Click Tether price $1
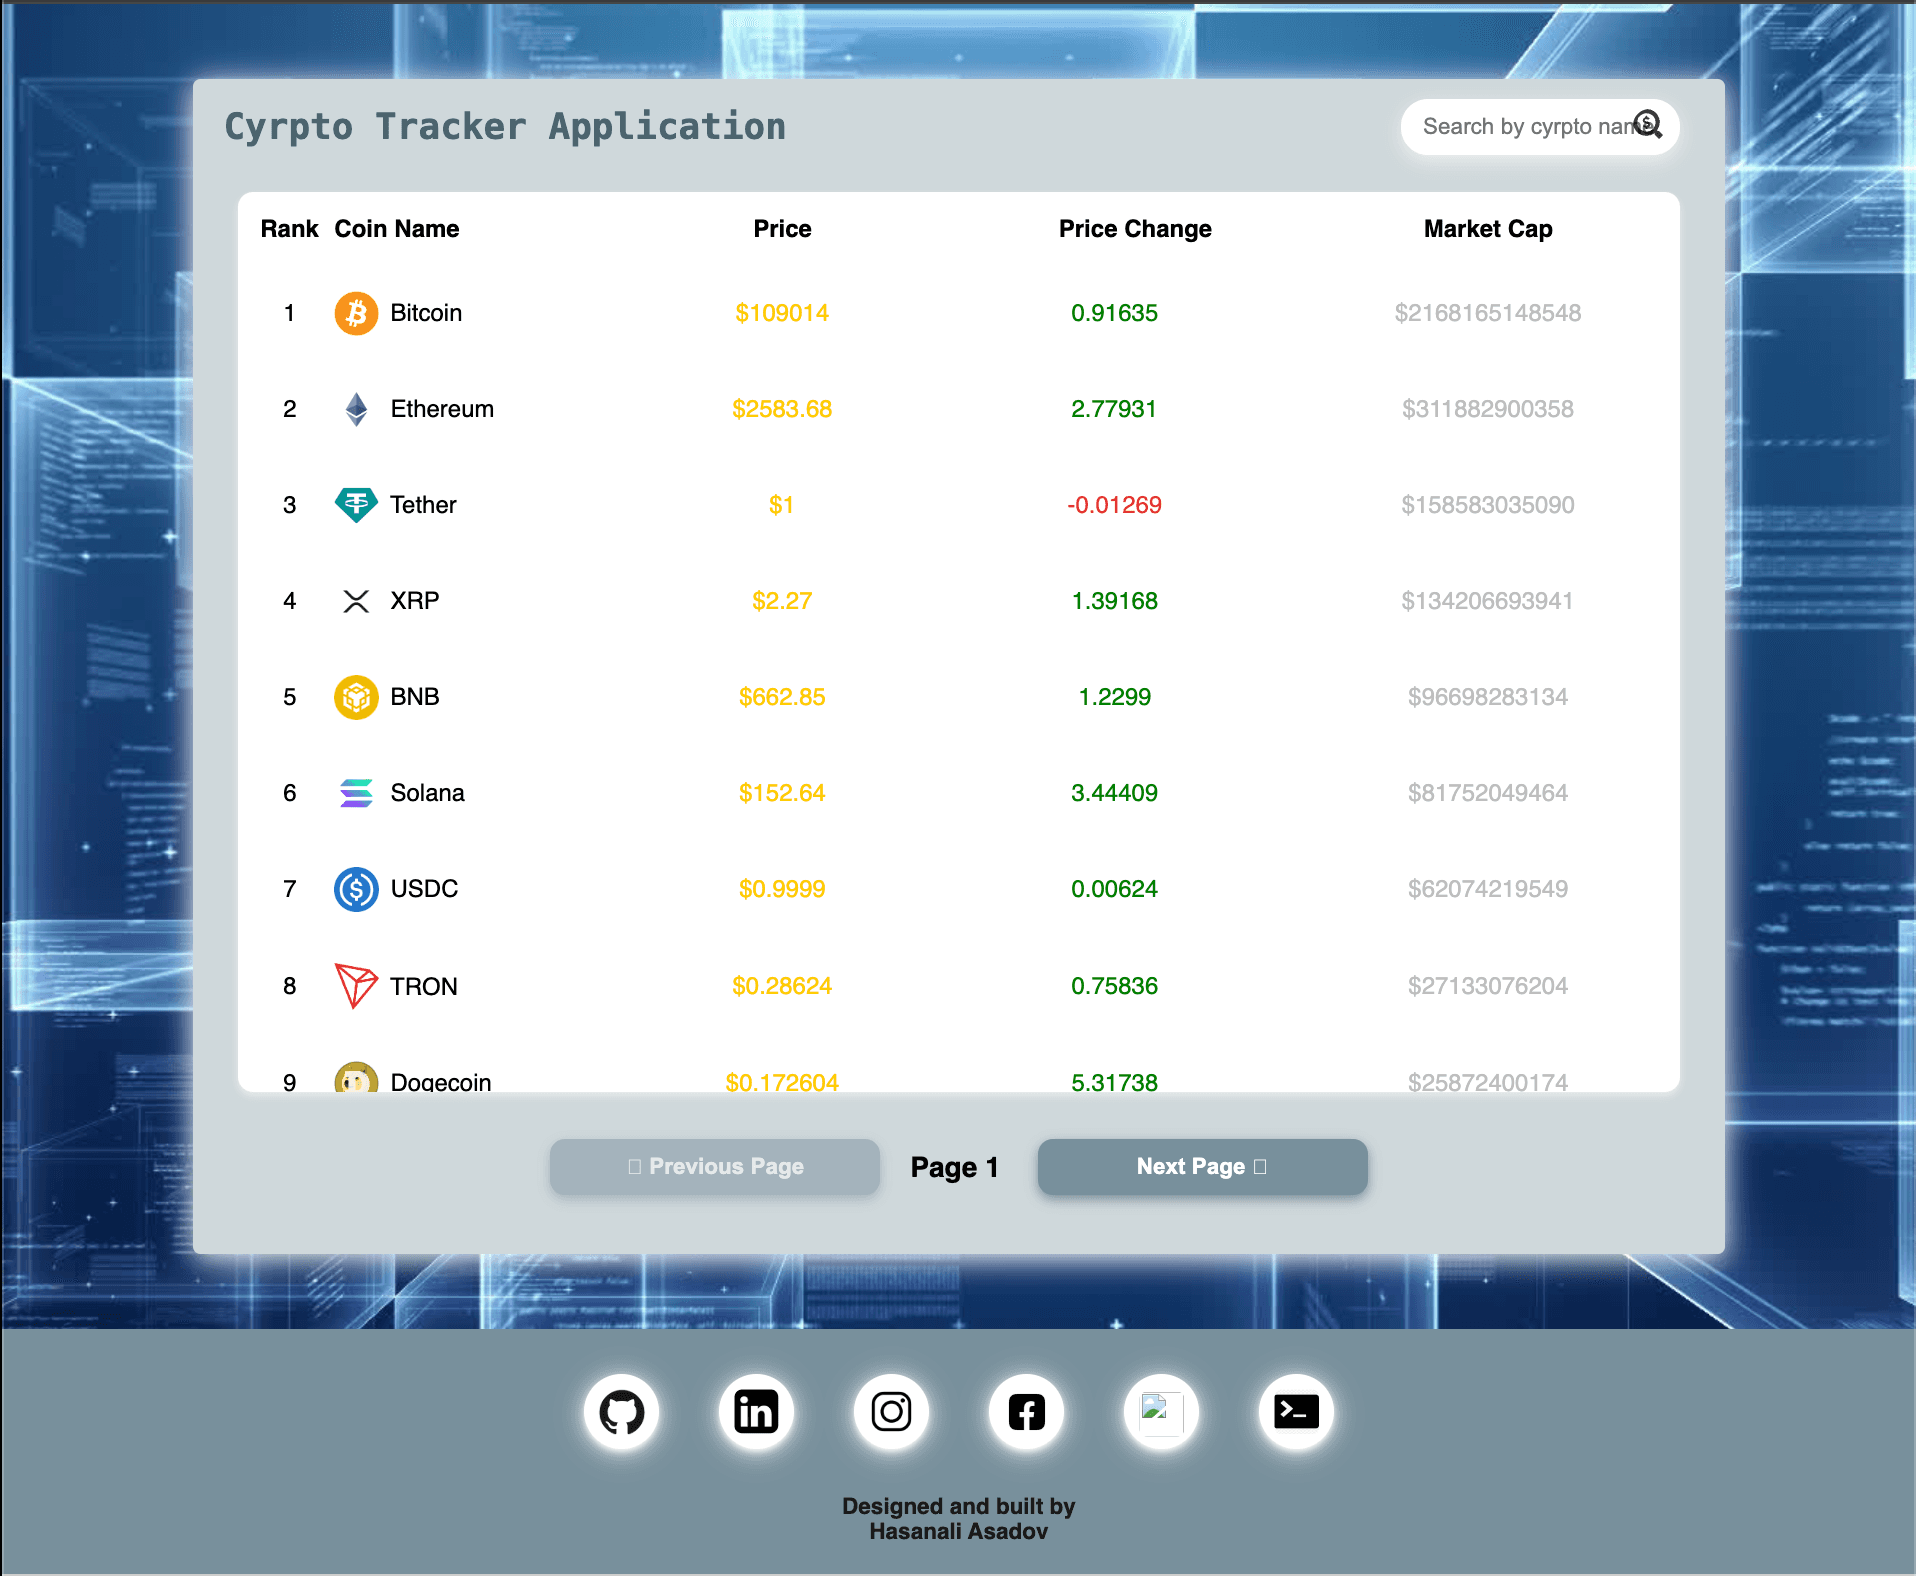Image resolution: width=1916 pixels, height=1576 pixels. pos(782,505)
